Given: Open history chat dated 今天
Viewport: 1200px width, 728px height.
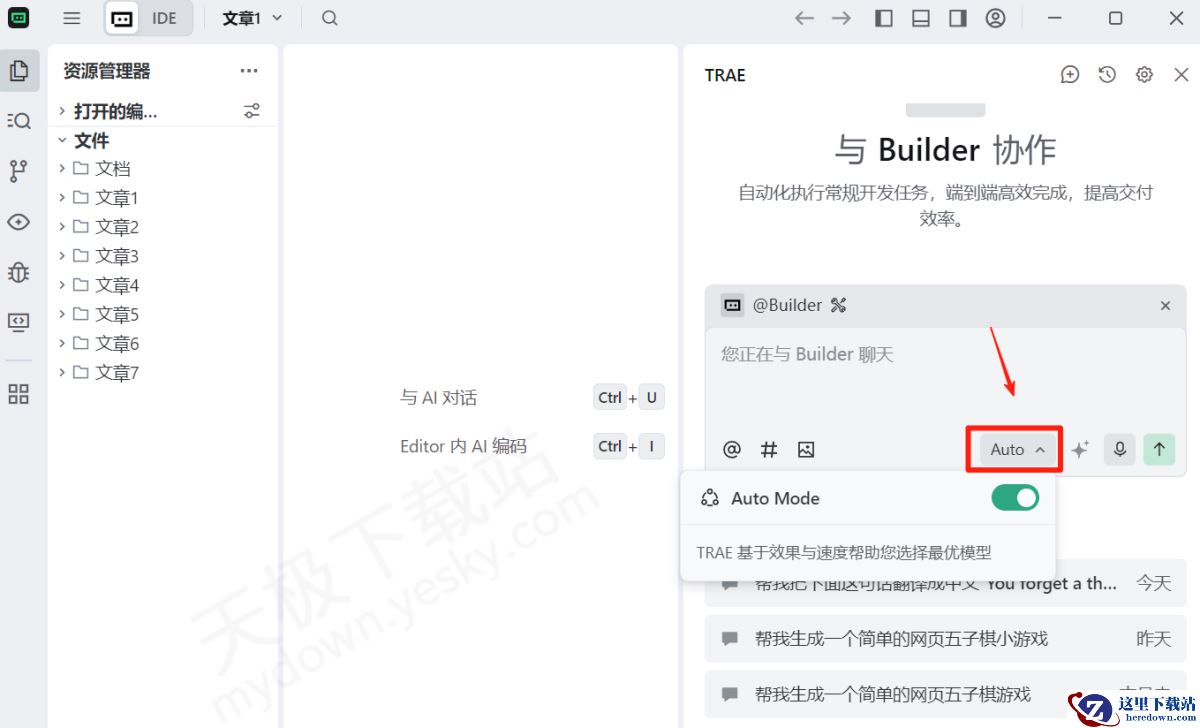Looking at the screenshot, I should [x=945, y=584].
